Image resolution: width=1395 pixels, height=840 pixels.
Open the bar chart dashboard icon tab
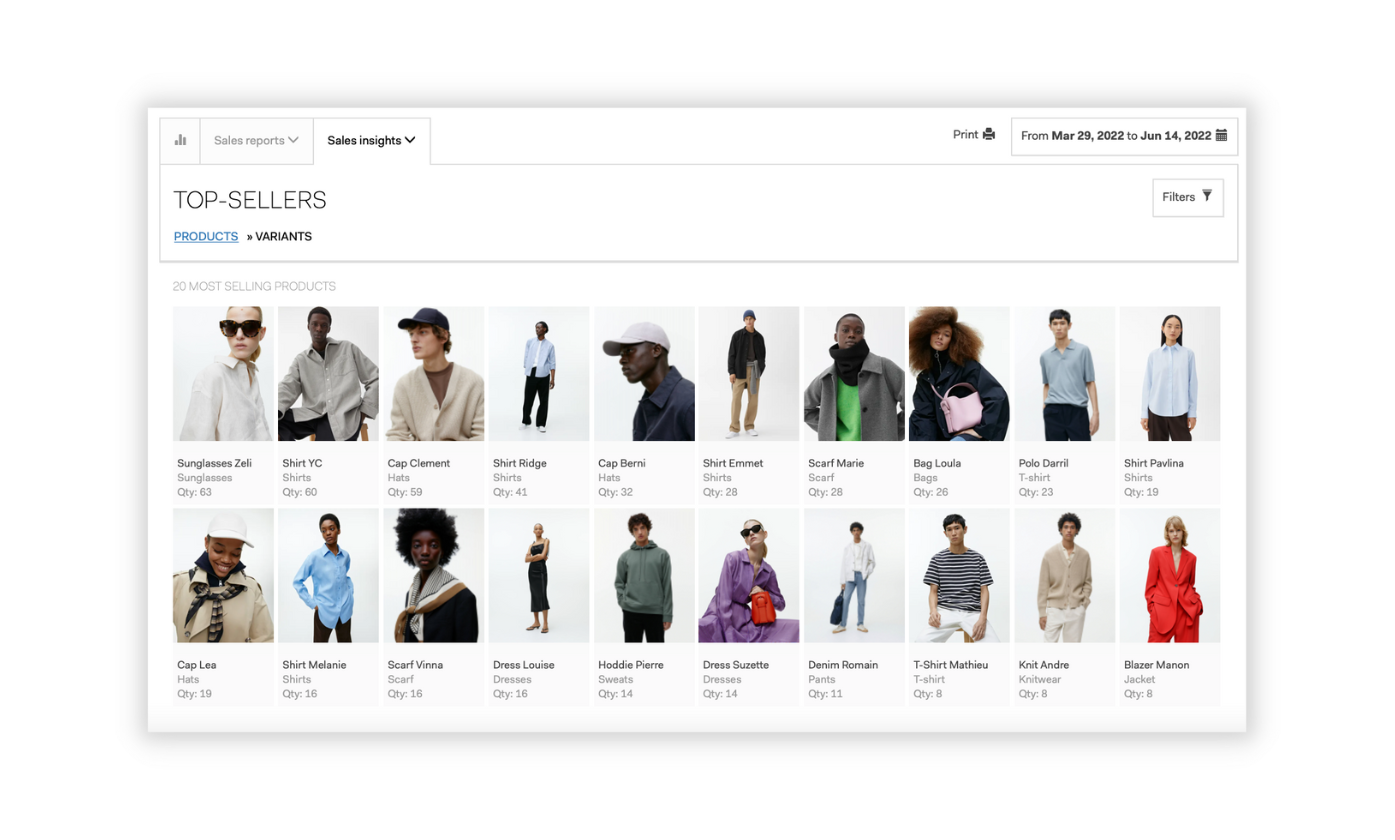[x=180, y=140]
